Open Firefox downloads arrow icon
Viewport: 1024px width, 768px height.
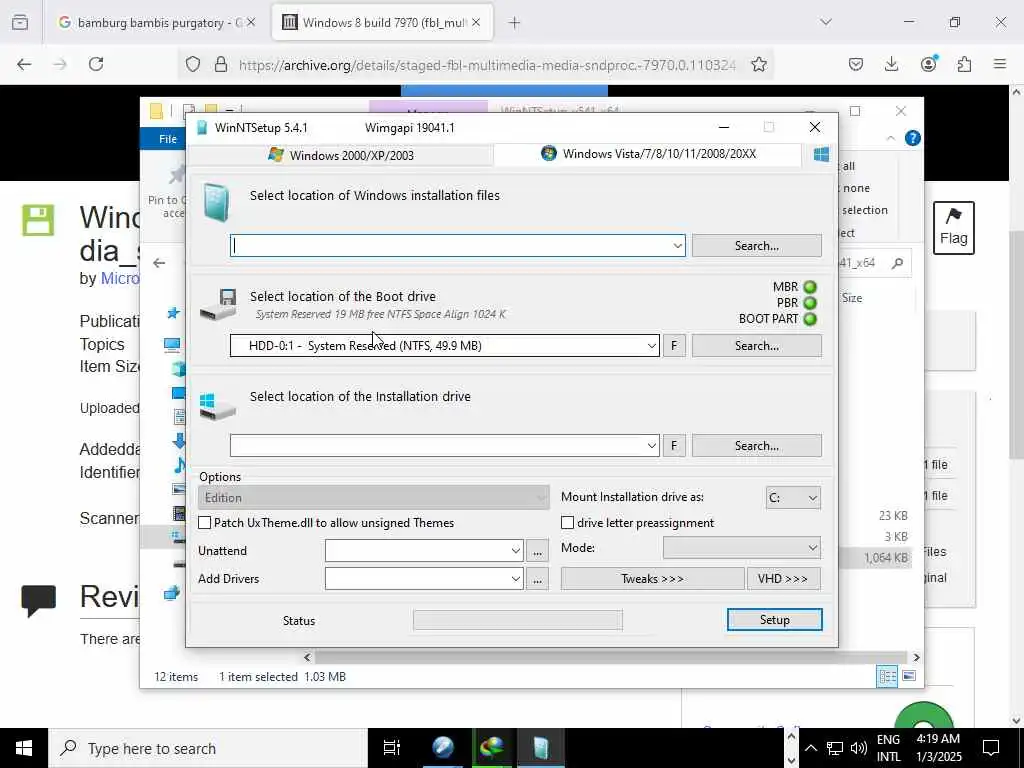891,64
